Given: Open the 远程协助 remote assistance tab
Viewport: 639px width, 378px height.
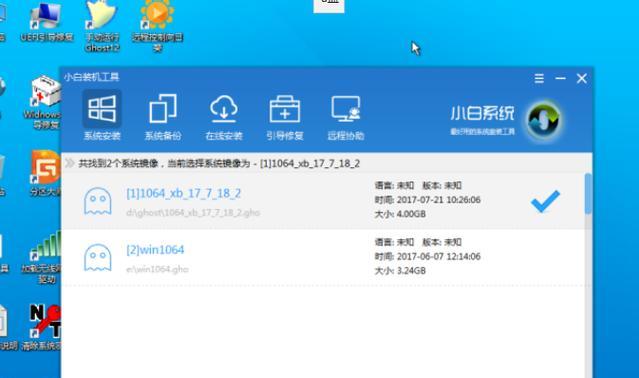Looking at the screenshot, I should coord(346,117).
